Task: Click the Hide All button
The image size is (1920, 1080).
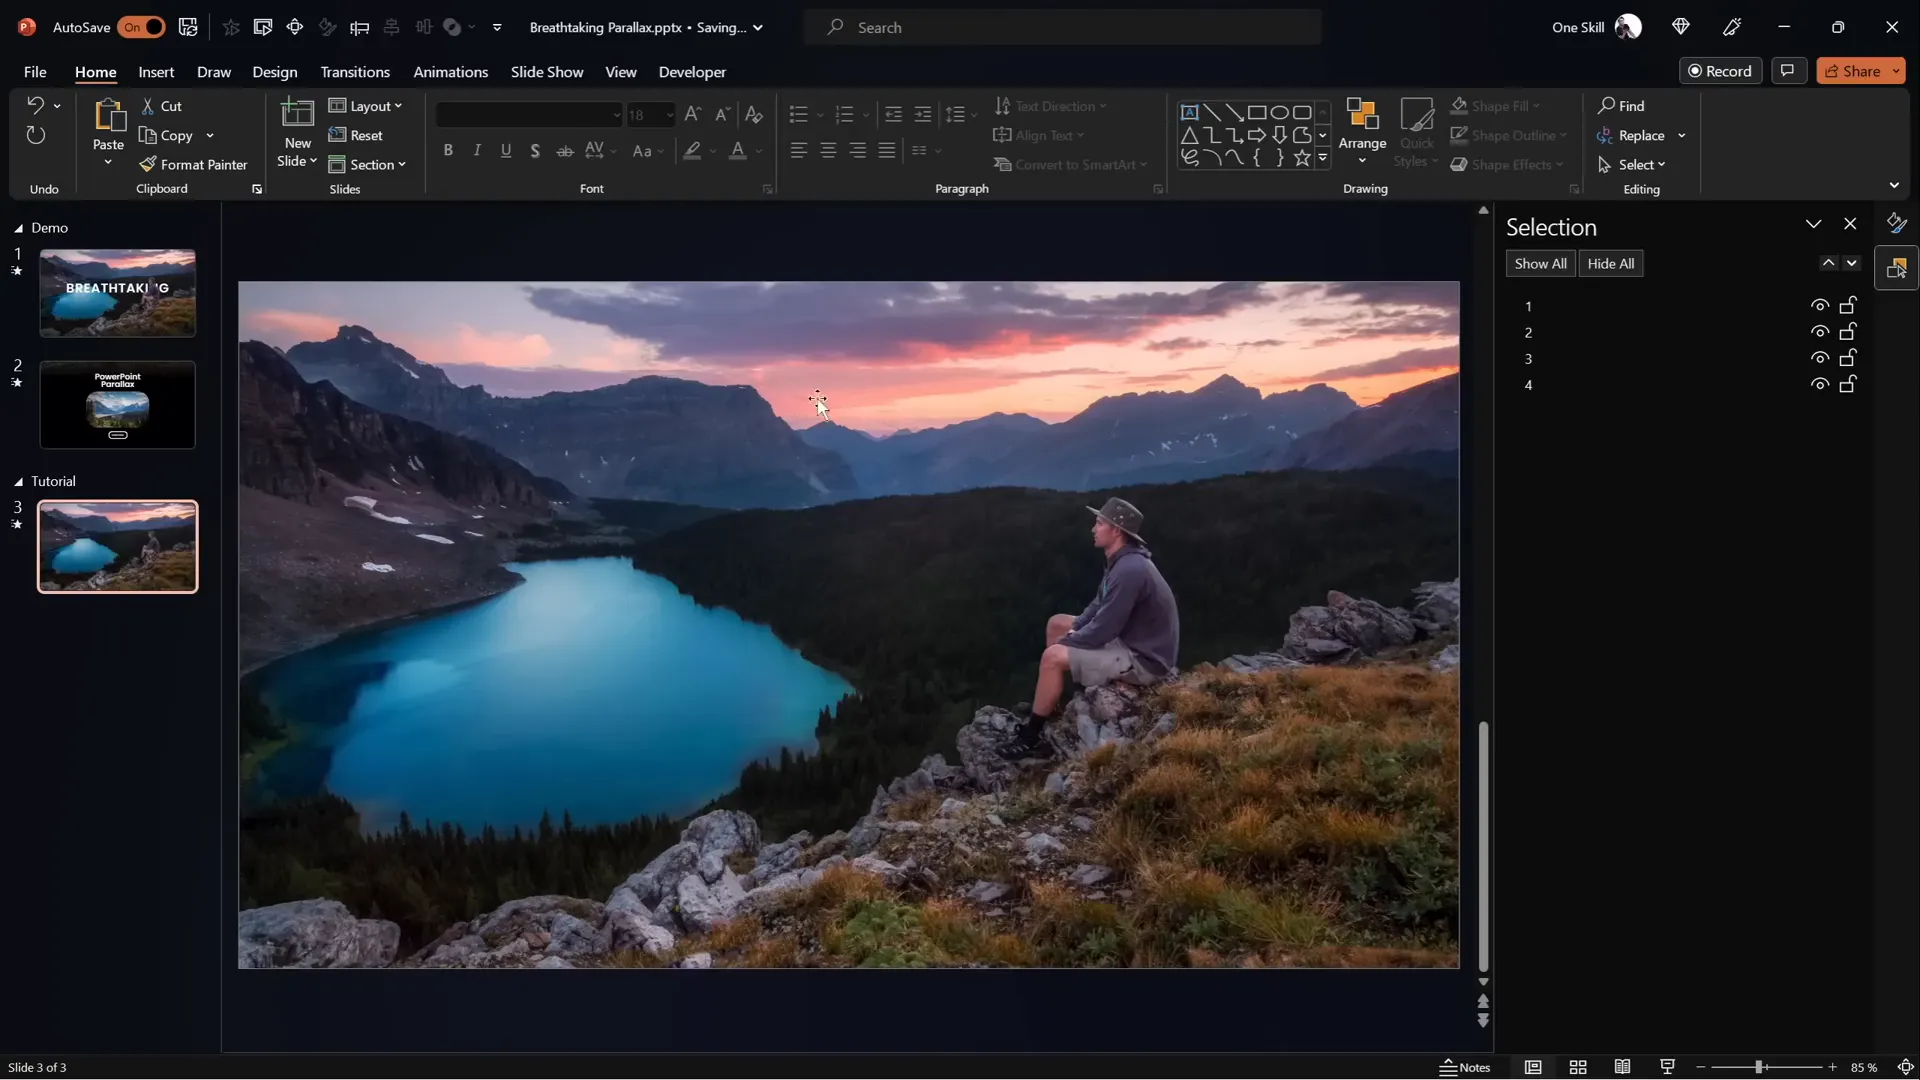Action: [1611, 263]
